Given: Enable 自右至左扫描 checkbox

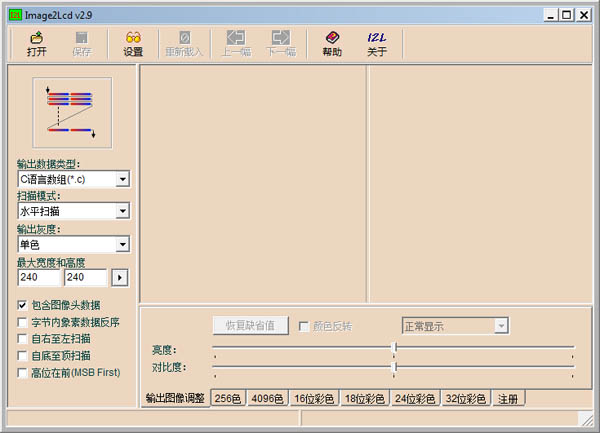Looking at the screenshot, I should pos(22,339).
